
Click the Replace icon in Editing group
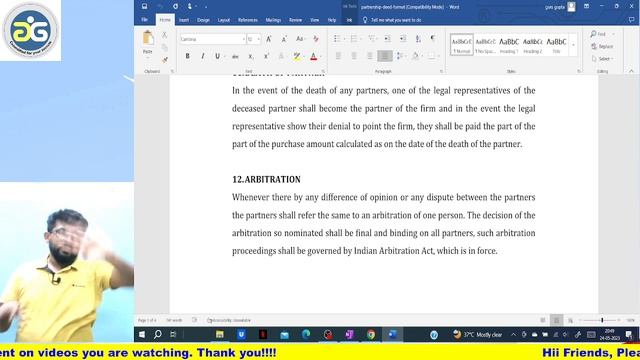click(602, 47)
